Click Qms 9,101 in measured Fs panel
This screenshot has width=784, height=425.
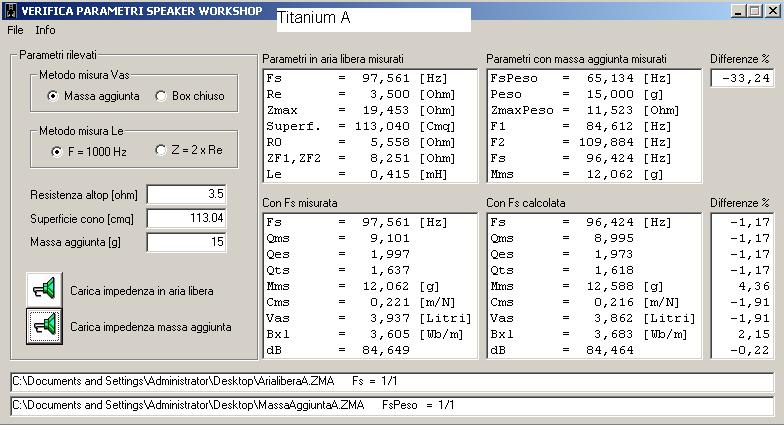[338, 238]
